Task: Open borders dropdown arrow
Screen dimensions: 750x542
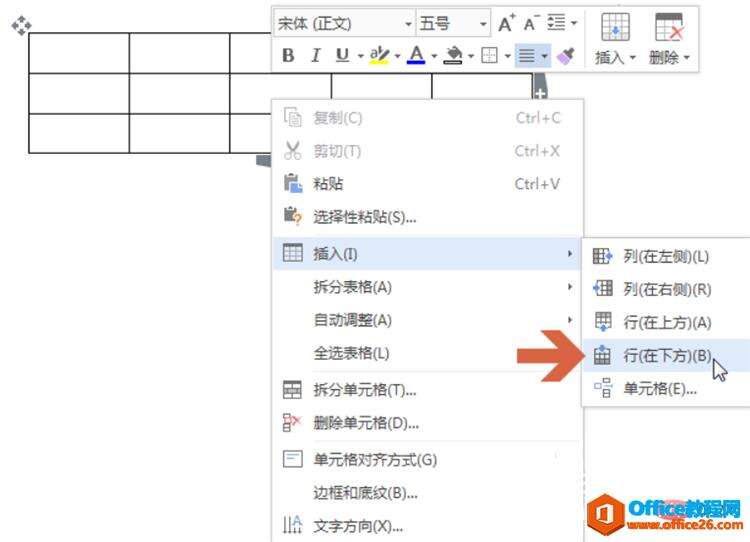Action: [x=507, y=56]
